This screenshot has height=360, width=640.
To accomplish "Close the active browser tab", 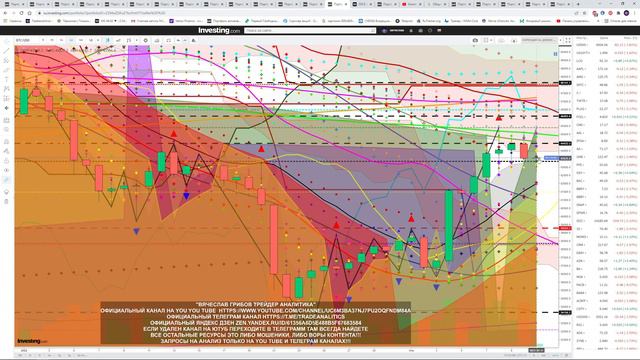I will tap(346, 4).
